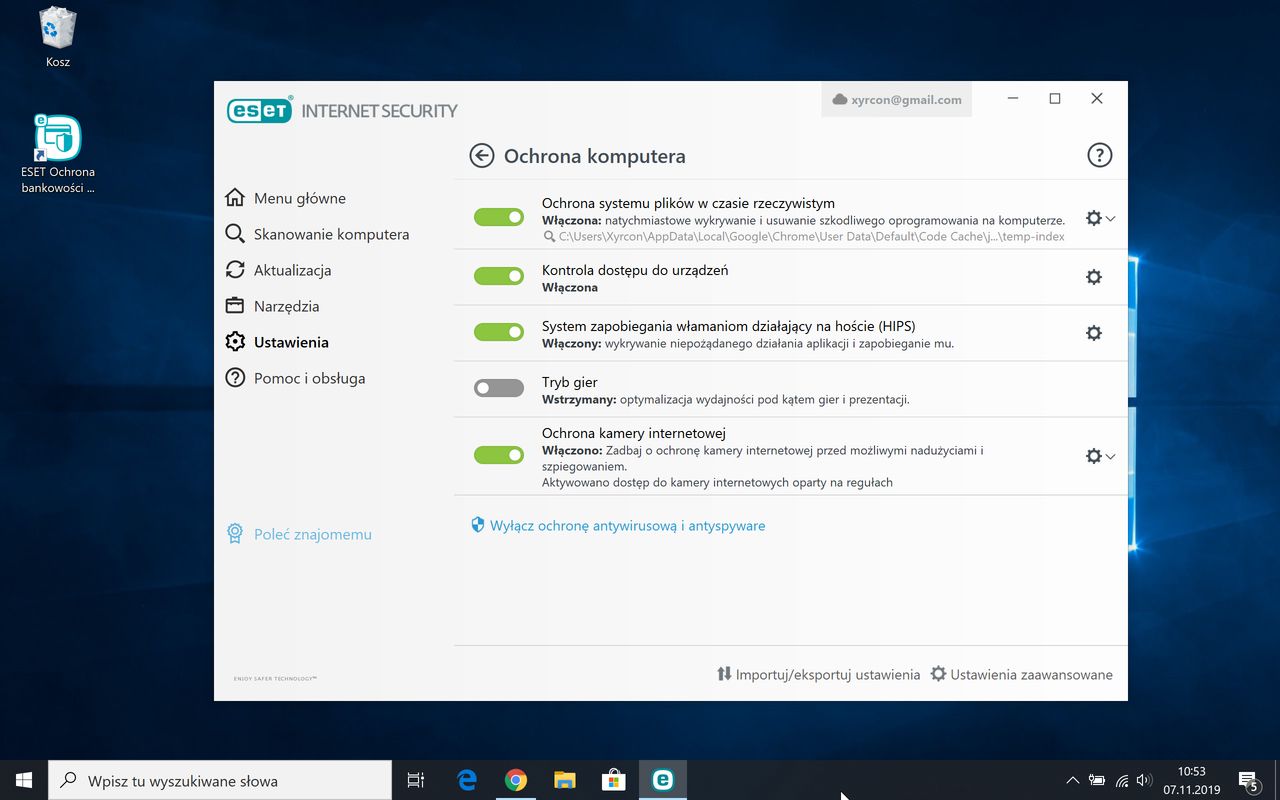
Task: Show hidden tray icons chevron
Action: point(1072,780)
